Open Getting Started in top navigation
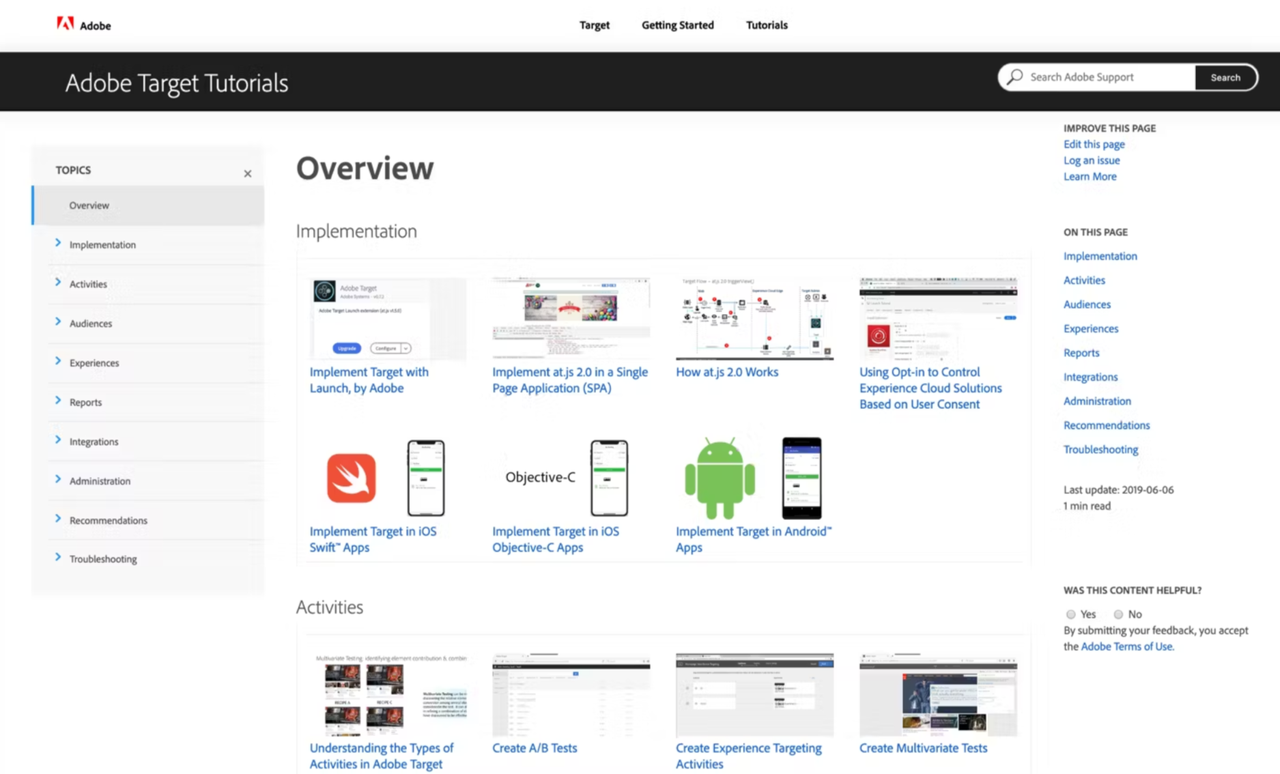This screenshot has height=774, width=1280. [x=678, y=25]
